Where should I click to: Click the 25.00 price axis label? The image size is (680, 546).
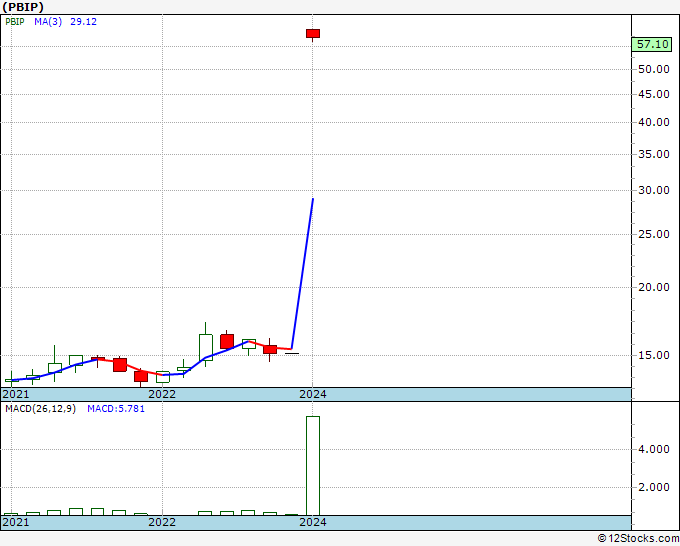pyautogui.click(x=654, y=234)
